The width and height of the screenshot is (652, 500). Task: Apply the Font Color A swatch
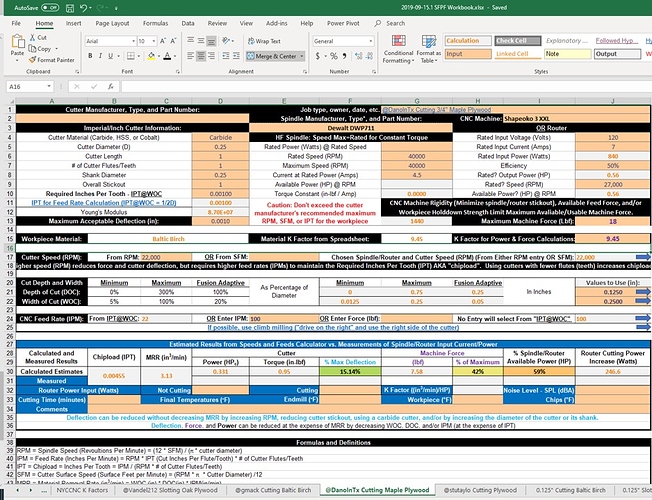click(167, 56)
